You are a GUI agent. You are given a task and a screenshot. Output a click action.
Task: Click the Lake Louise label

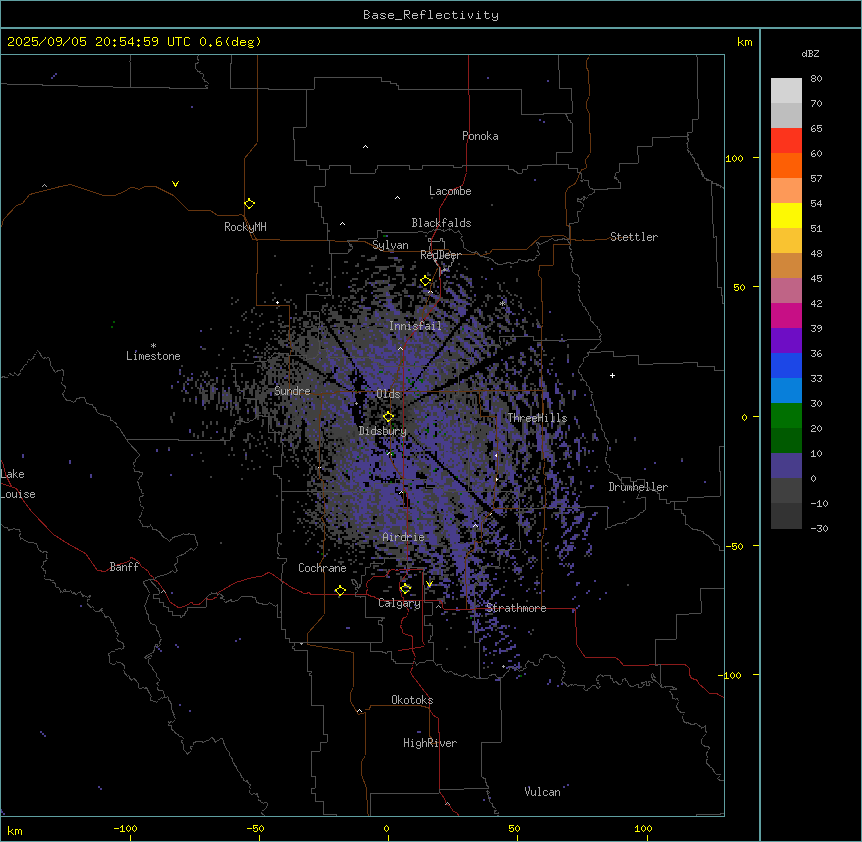pyautogui.click(x=18, y=484)
